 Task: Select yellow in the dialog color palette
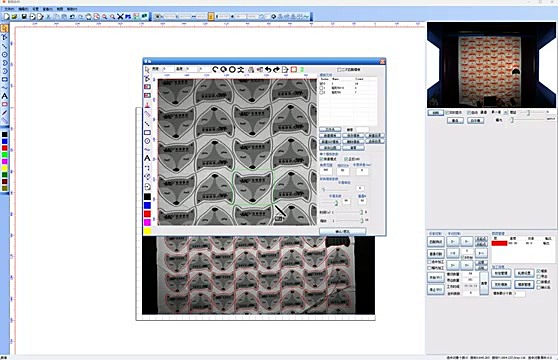coord(147,231)
